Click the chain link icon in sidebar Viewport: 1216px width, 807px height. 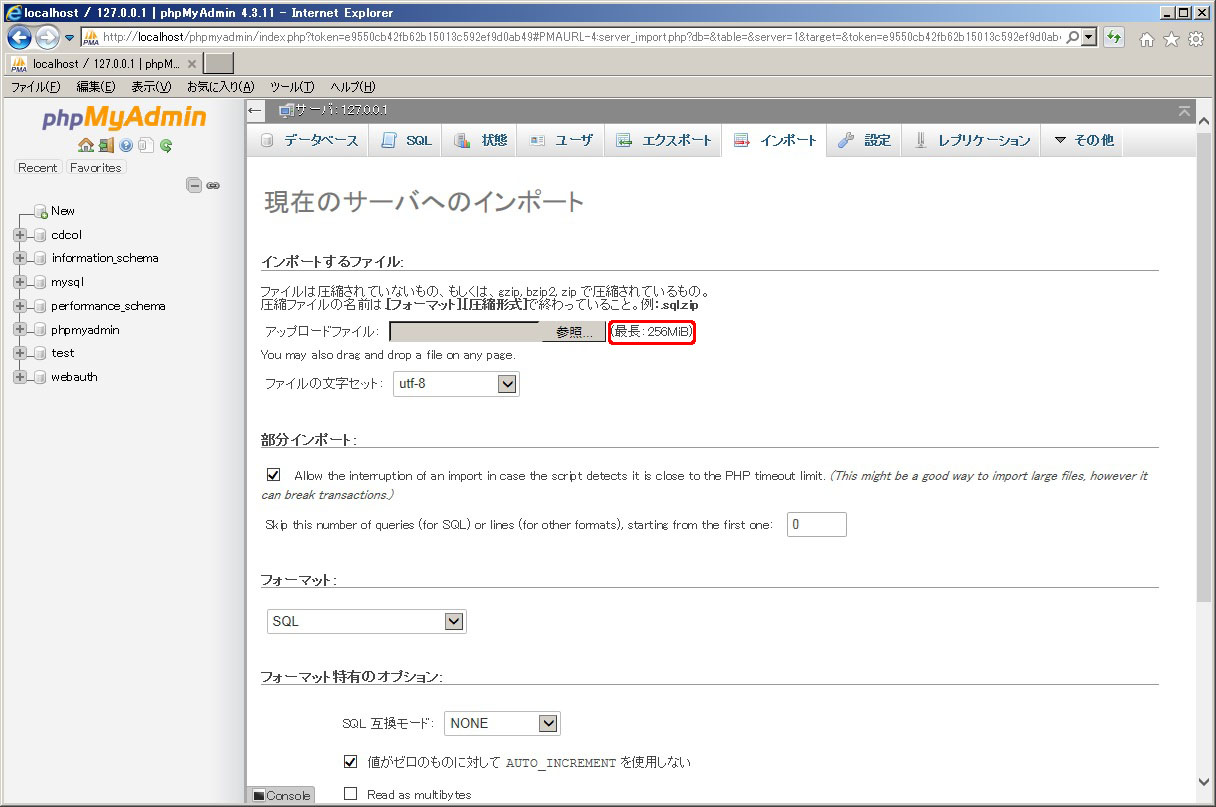coord(213,185)
